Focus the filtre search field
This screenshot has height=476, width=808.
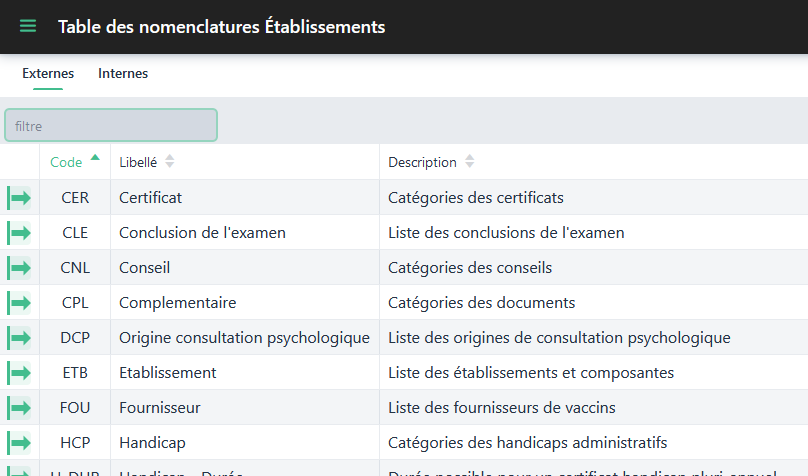(111, 126)
